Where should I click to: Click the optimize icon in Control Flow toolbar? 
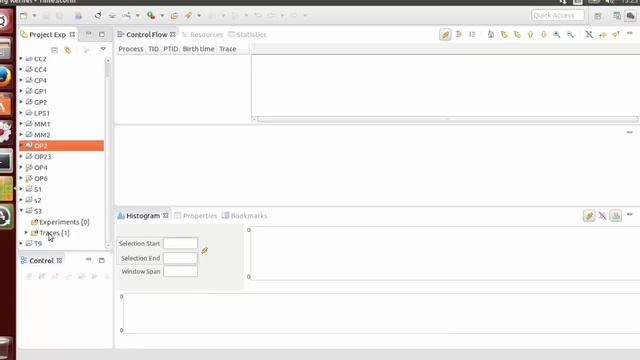coord(459,35)
